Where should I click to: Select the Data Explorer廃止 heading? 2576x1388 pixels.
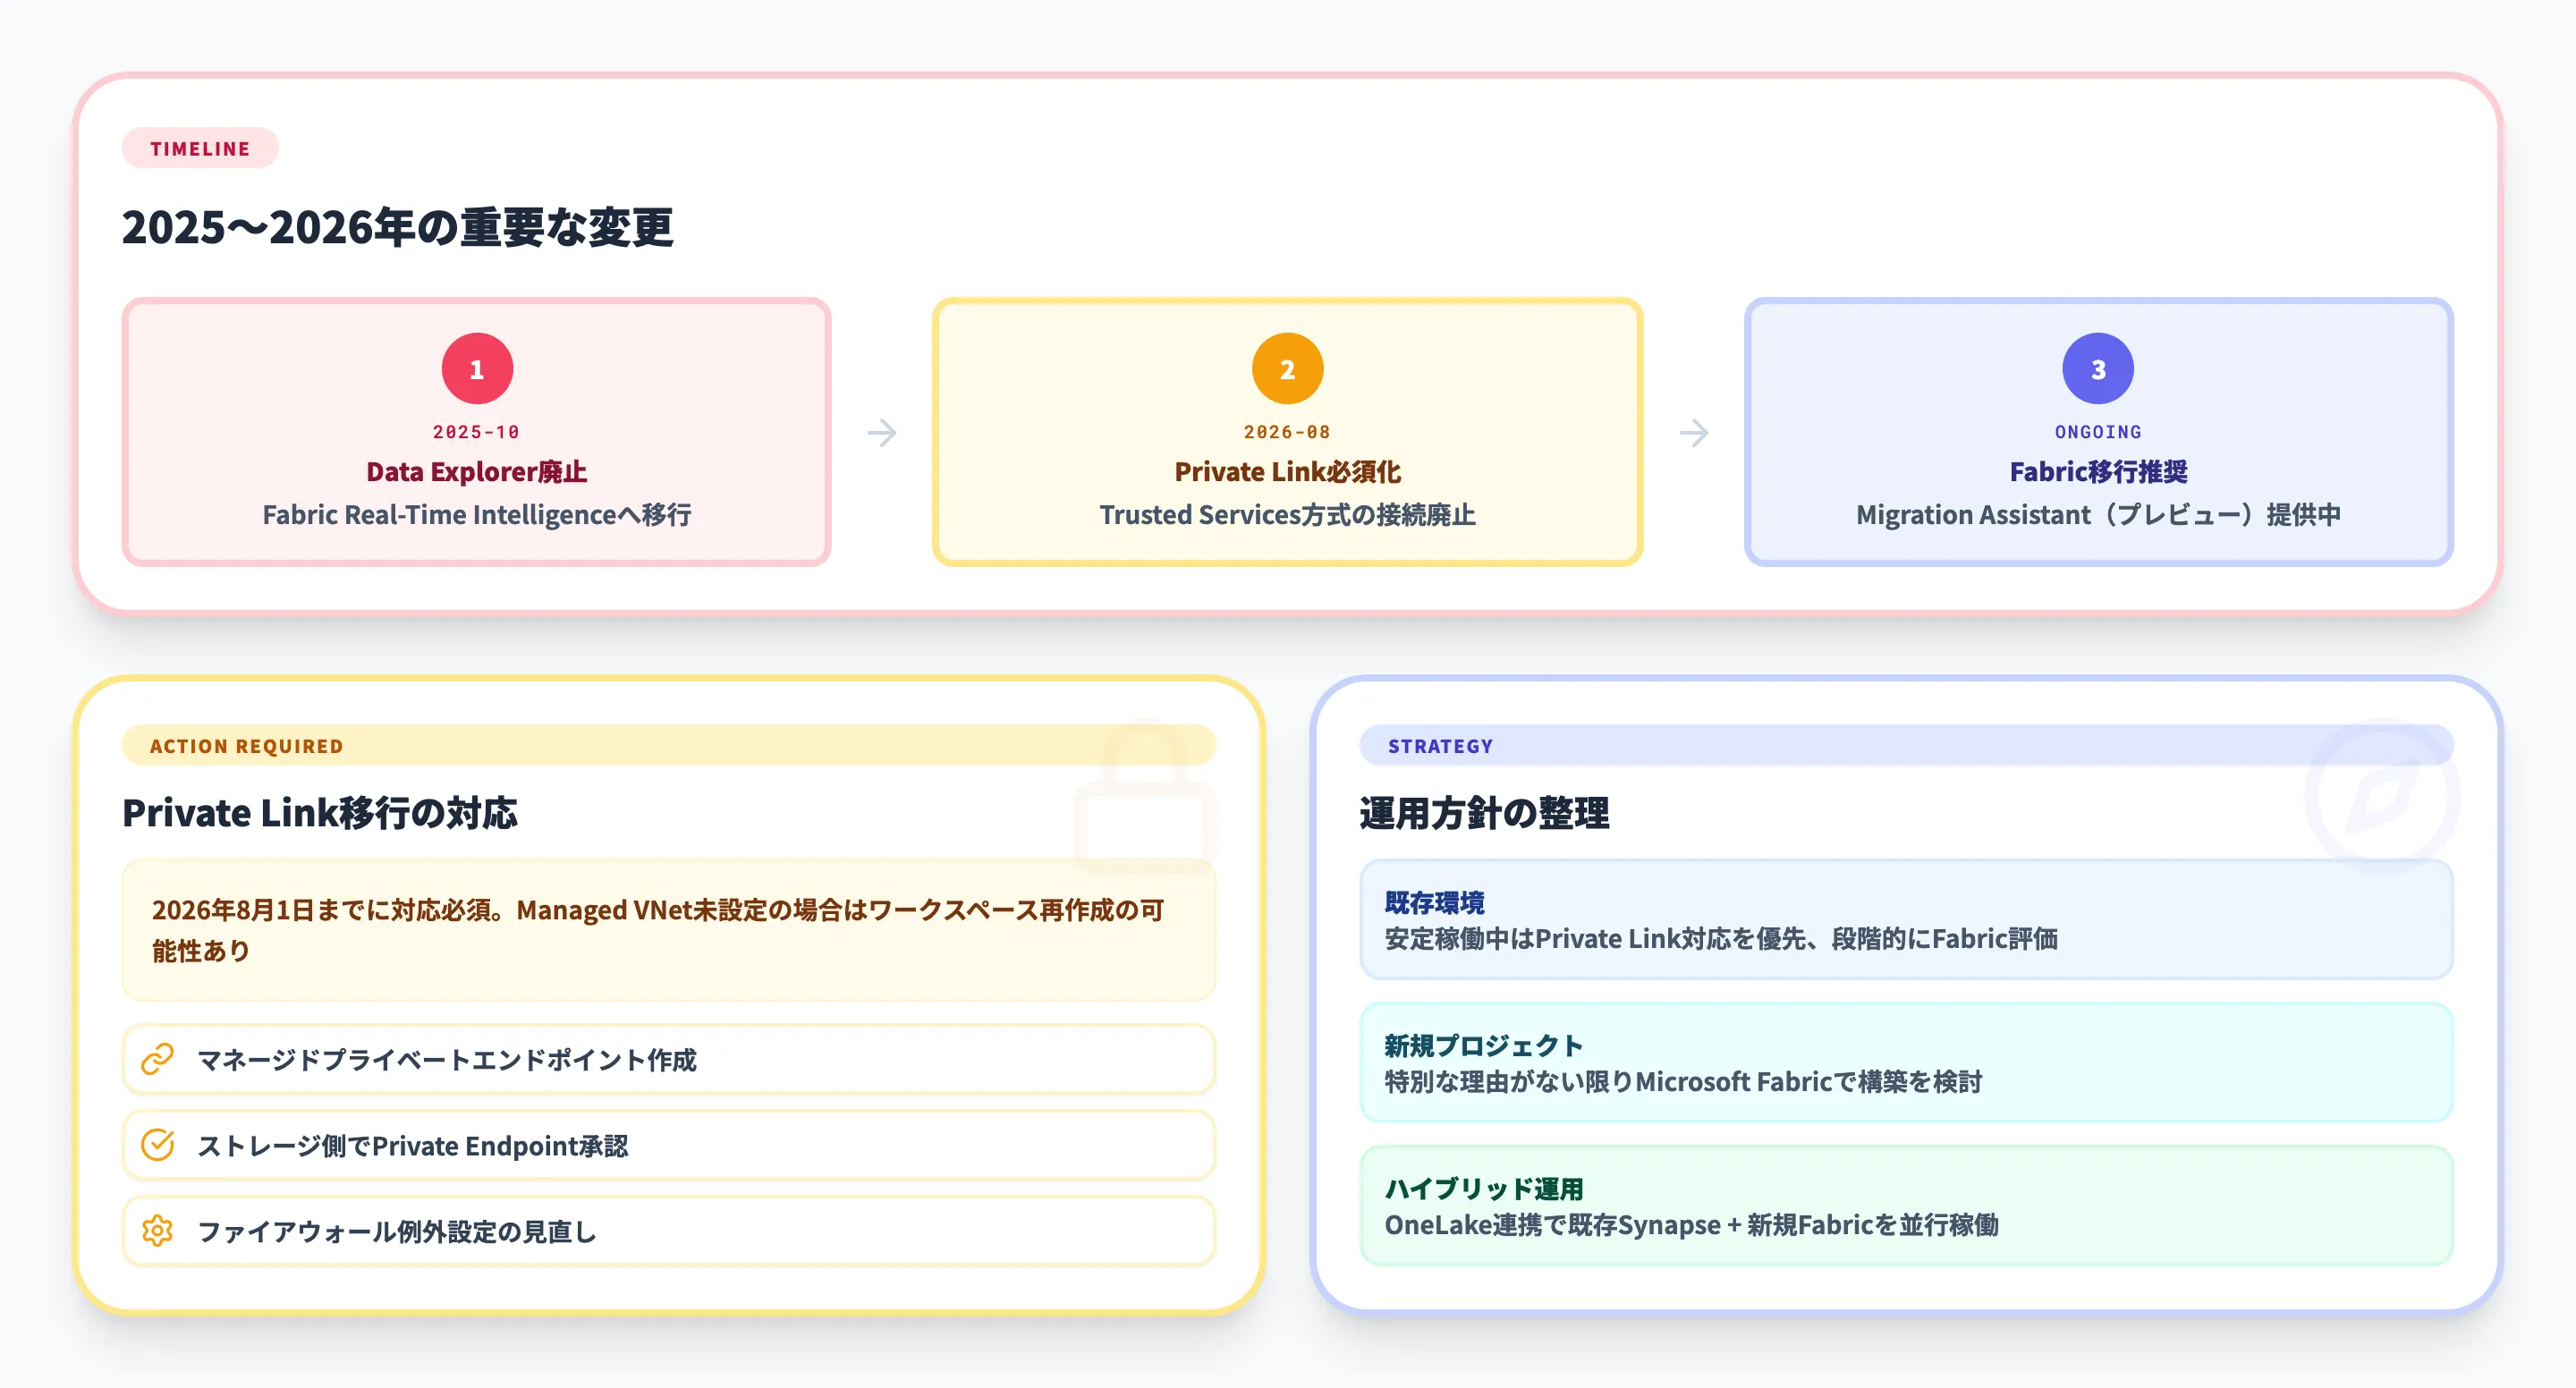pos(477,472)
